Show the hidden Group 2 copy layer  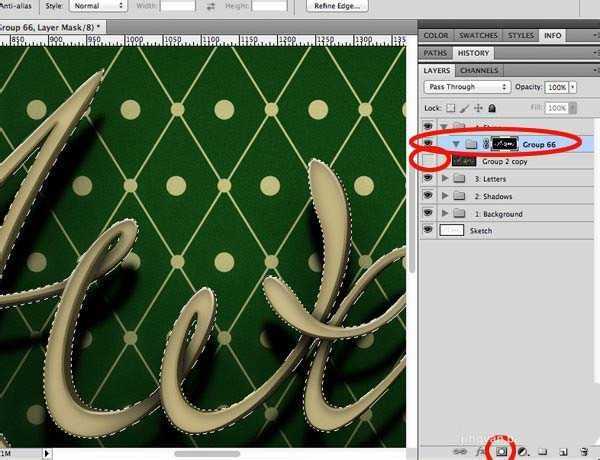coord(429,160)
